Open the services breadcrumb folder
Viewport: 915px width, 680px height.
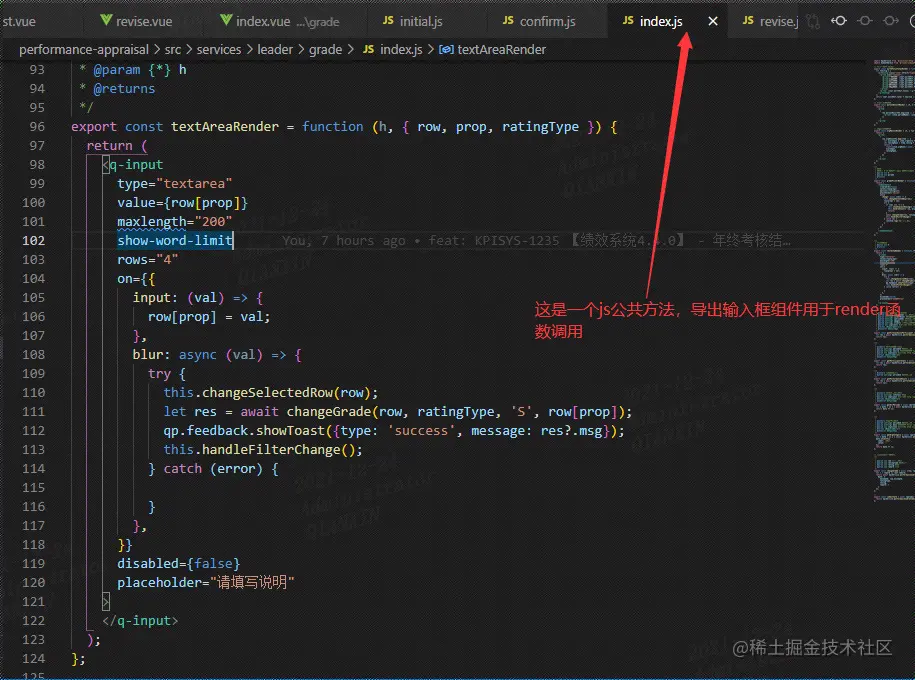pyautogui.click(x=219, y=50)
